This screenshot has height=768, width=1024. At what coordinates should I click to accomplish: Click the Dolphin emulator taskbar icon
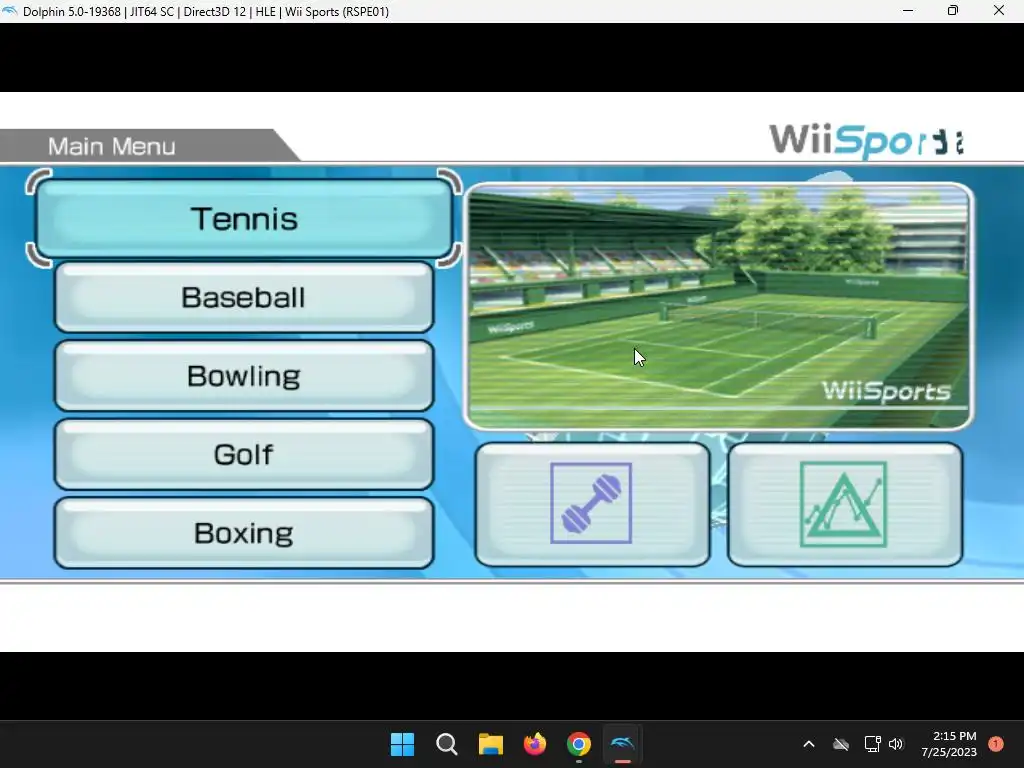(x=622, y=744)
